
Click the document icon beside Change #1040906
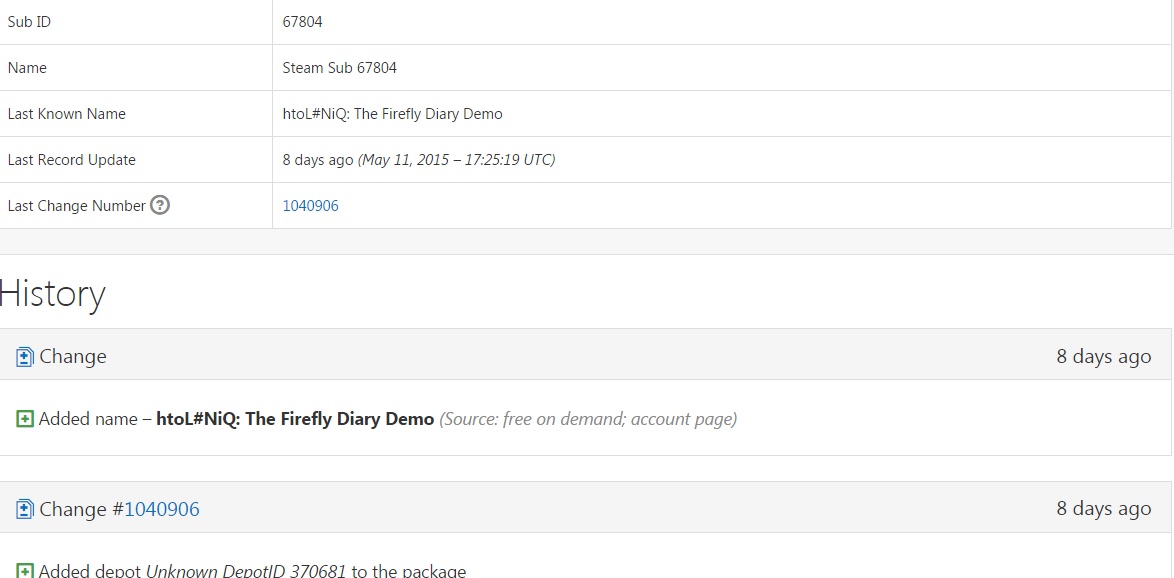(25, 510)
